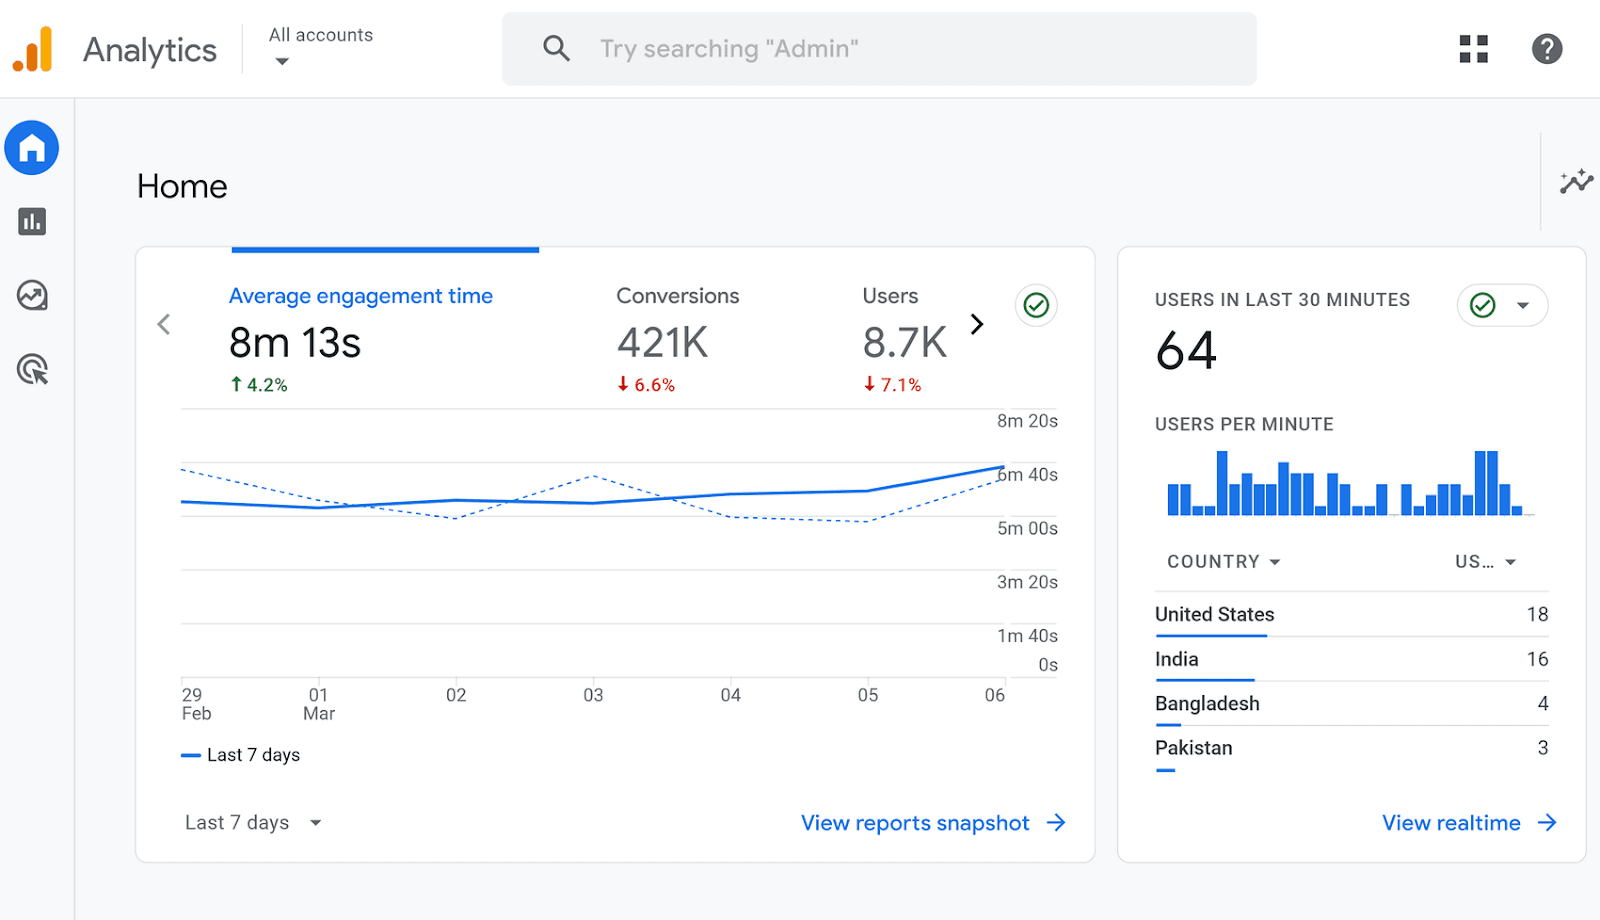
Task: Open the Help question mark icon
Action: (1545, 48)
